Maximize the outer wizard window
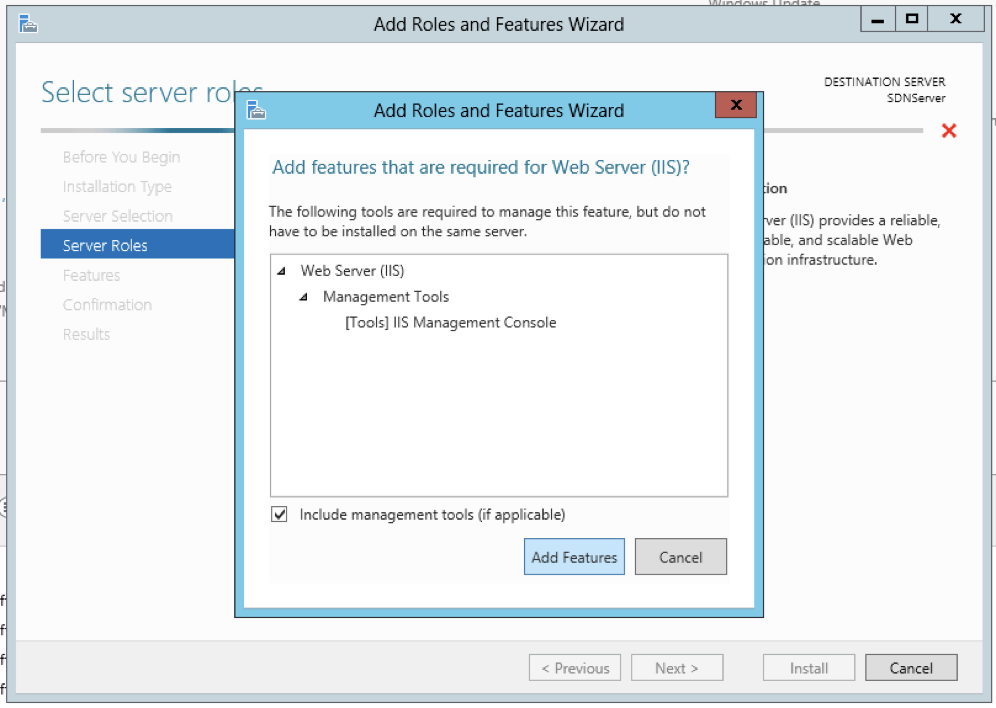The width and height of the screenshot is (996, 708). coord(912,19)
